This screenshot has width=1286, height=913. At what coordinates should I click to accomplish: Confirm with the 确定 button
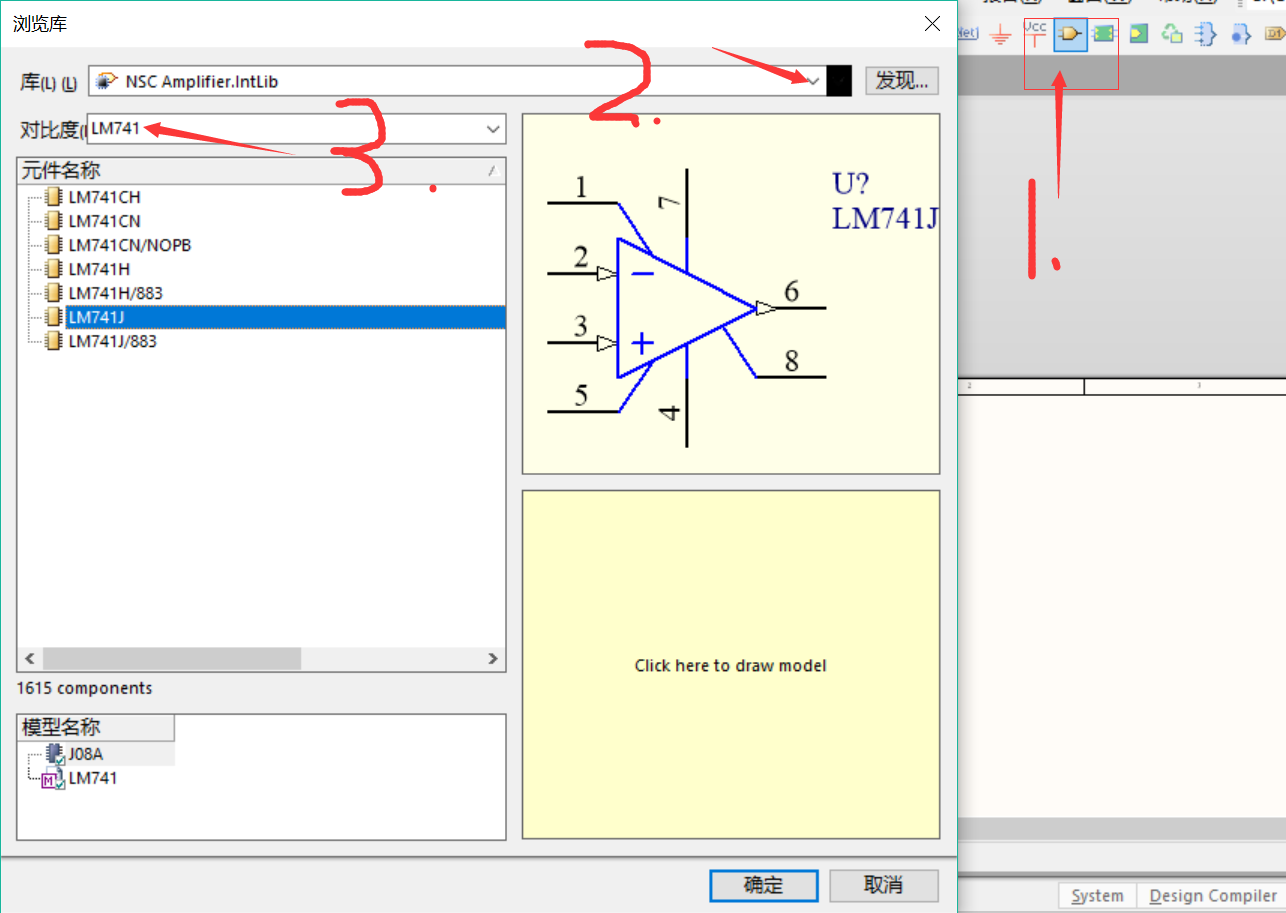[764, 885]
